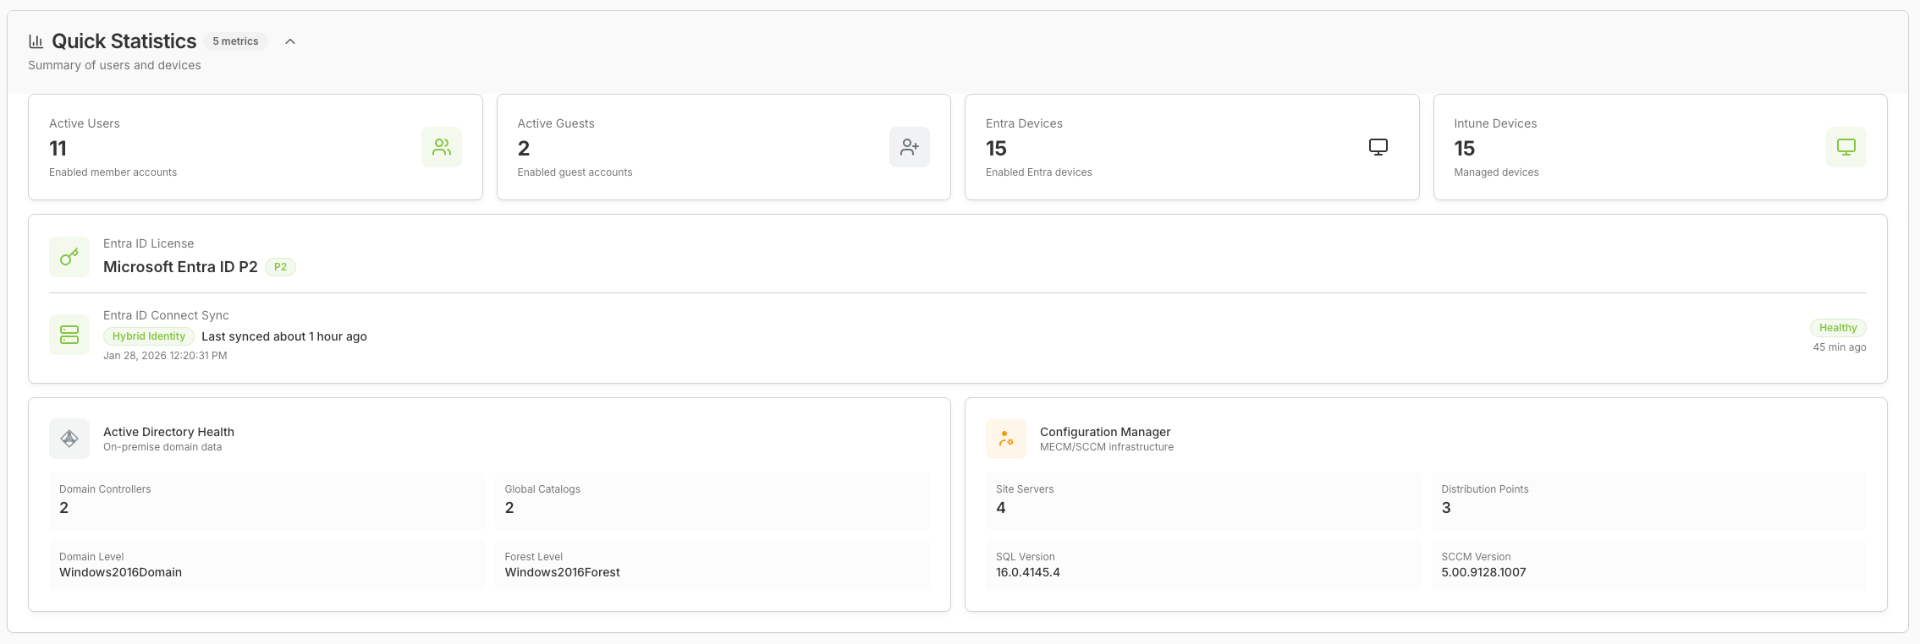Click the Quick Statistics bar chart icon
1920x644 pixels.
36,41
